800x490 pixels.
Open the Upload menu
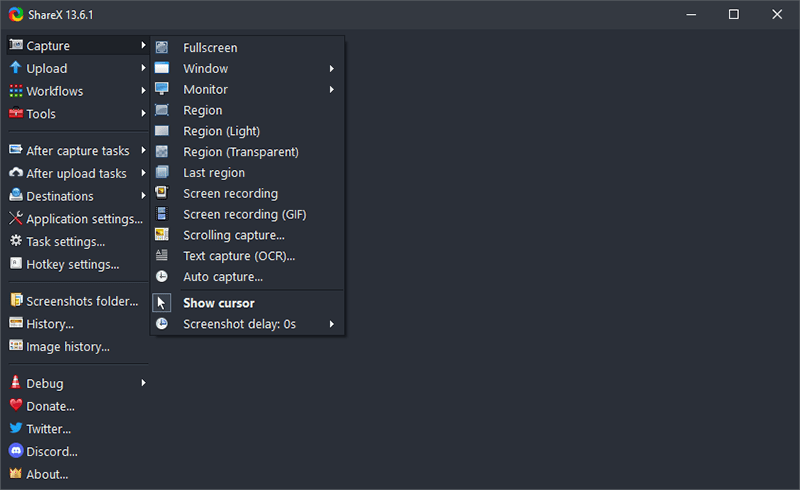[47, 69]
